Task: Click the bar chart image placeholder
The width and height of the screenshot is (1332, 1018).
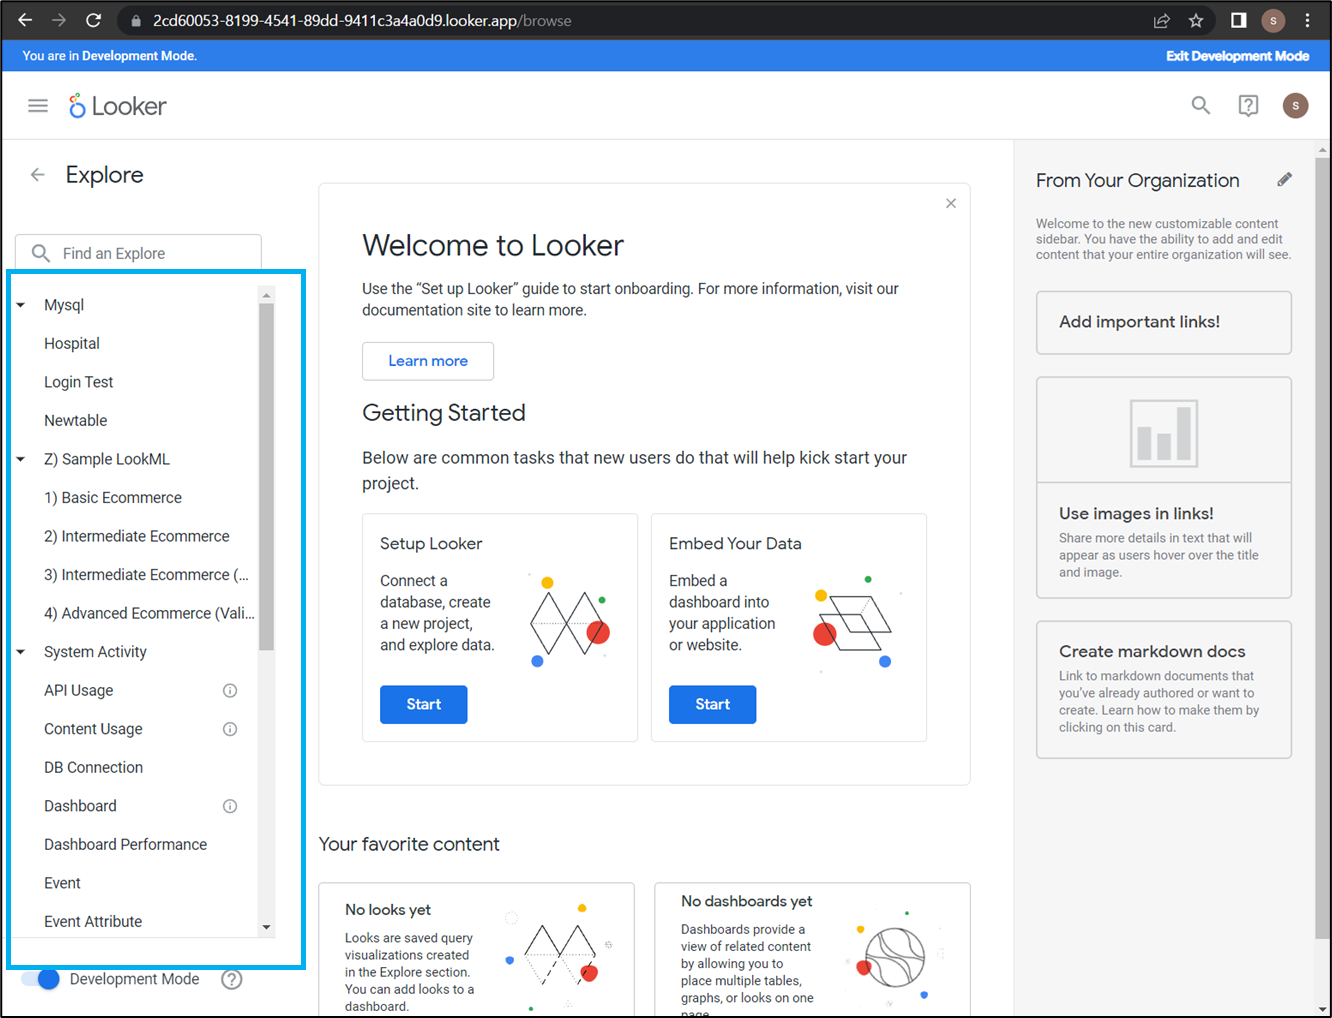Action: pos(1164,433)
